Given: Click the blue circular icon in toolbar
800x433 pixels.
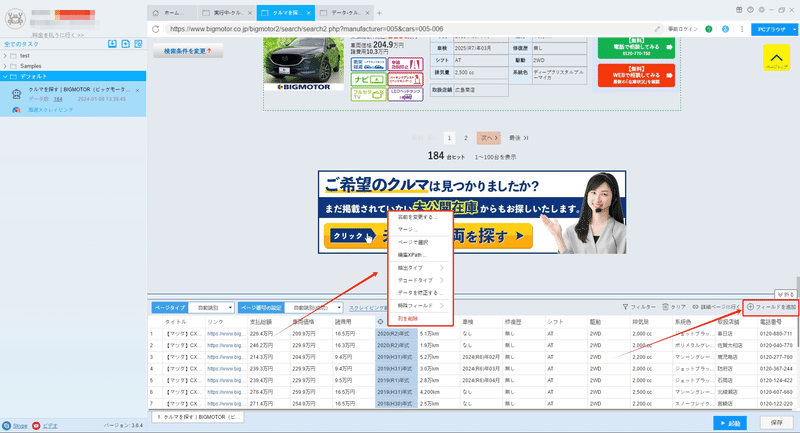Looking at the screenshot, I should click(725, 29).
